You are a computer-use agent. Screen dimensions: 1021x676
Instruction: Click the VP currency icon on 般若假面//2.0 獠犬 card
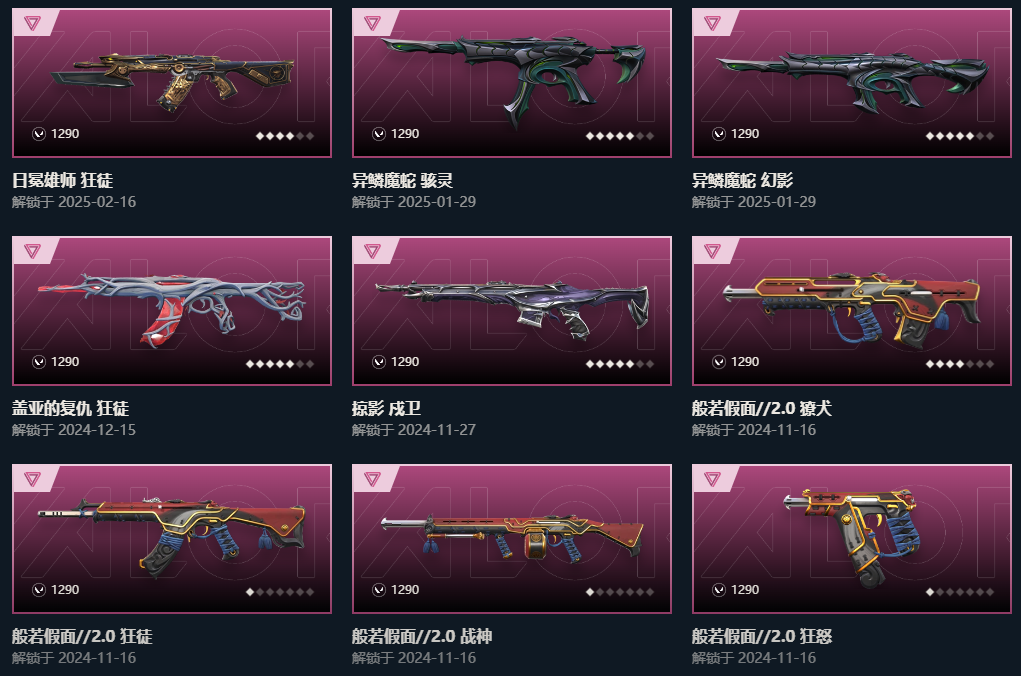pyautogui.click(x=719, y=362)
